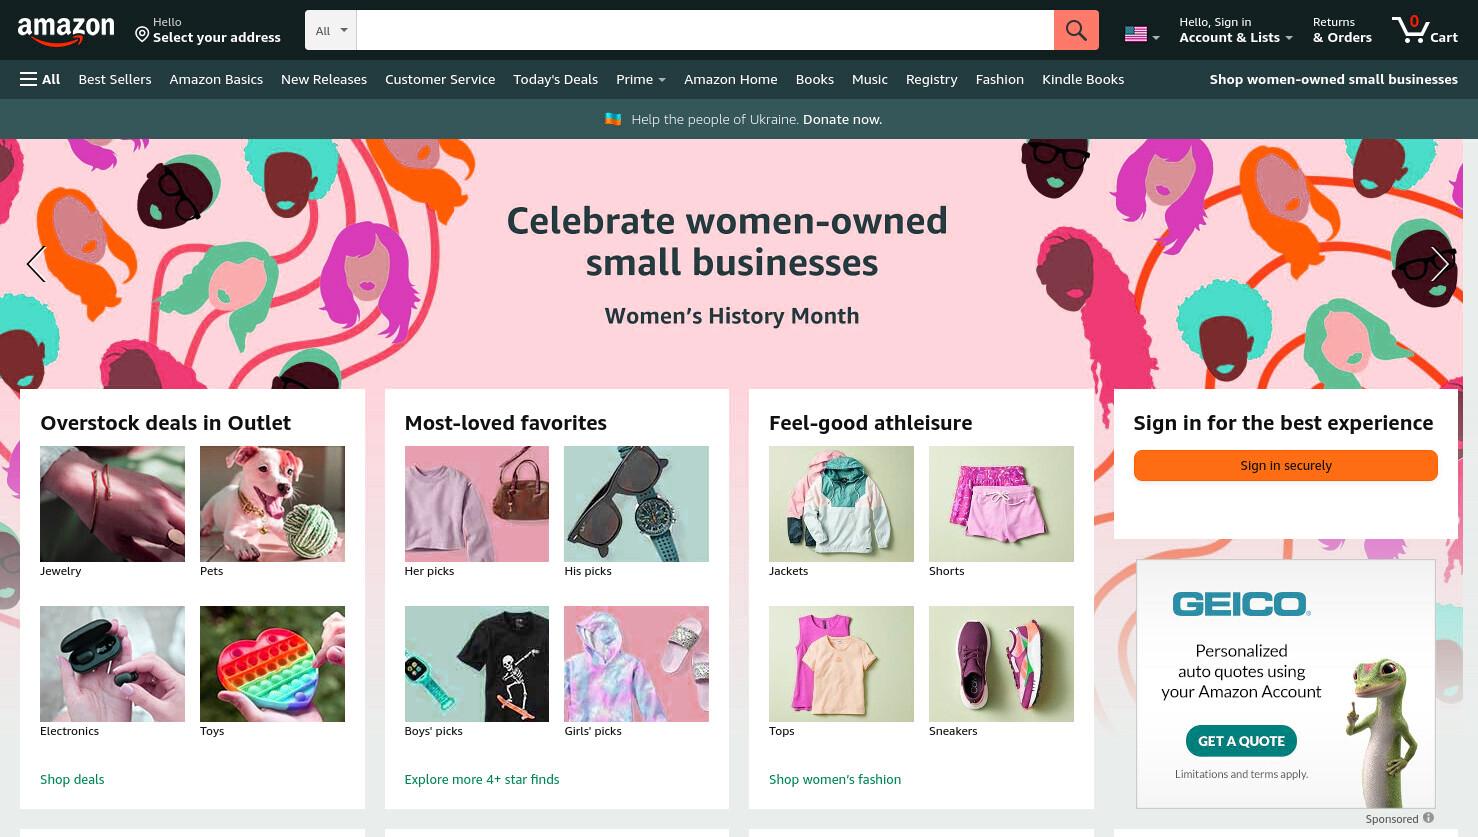Open His picks sunglasses thumbnail
Viewport: 1478px width, 837px height.
pos(636,504)
